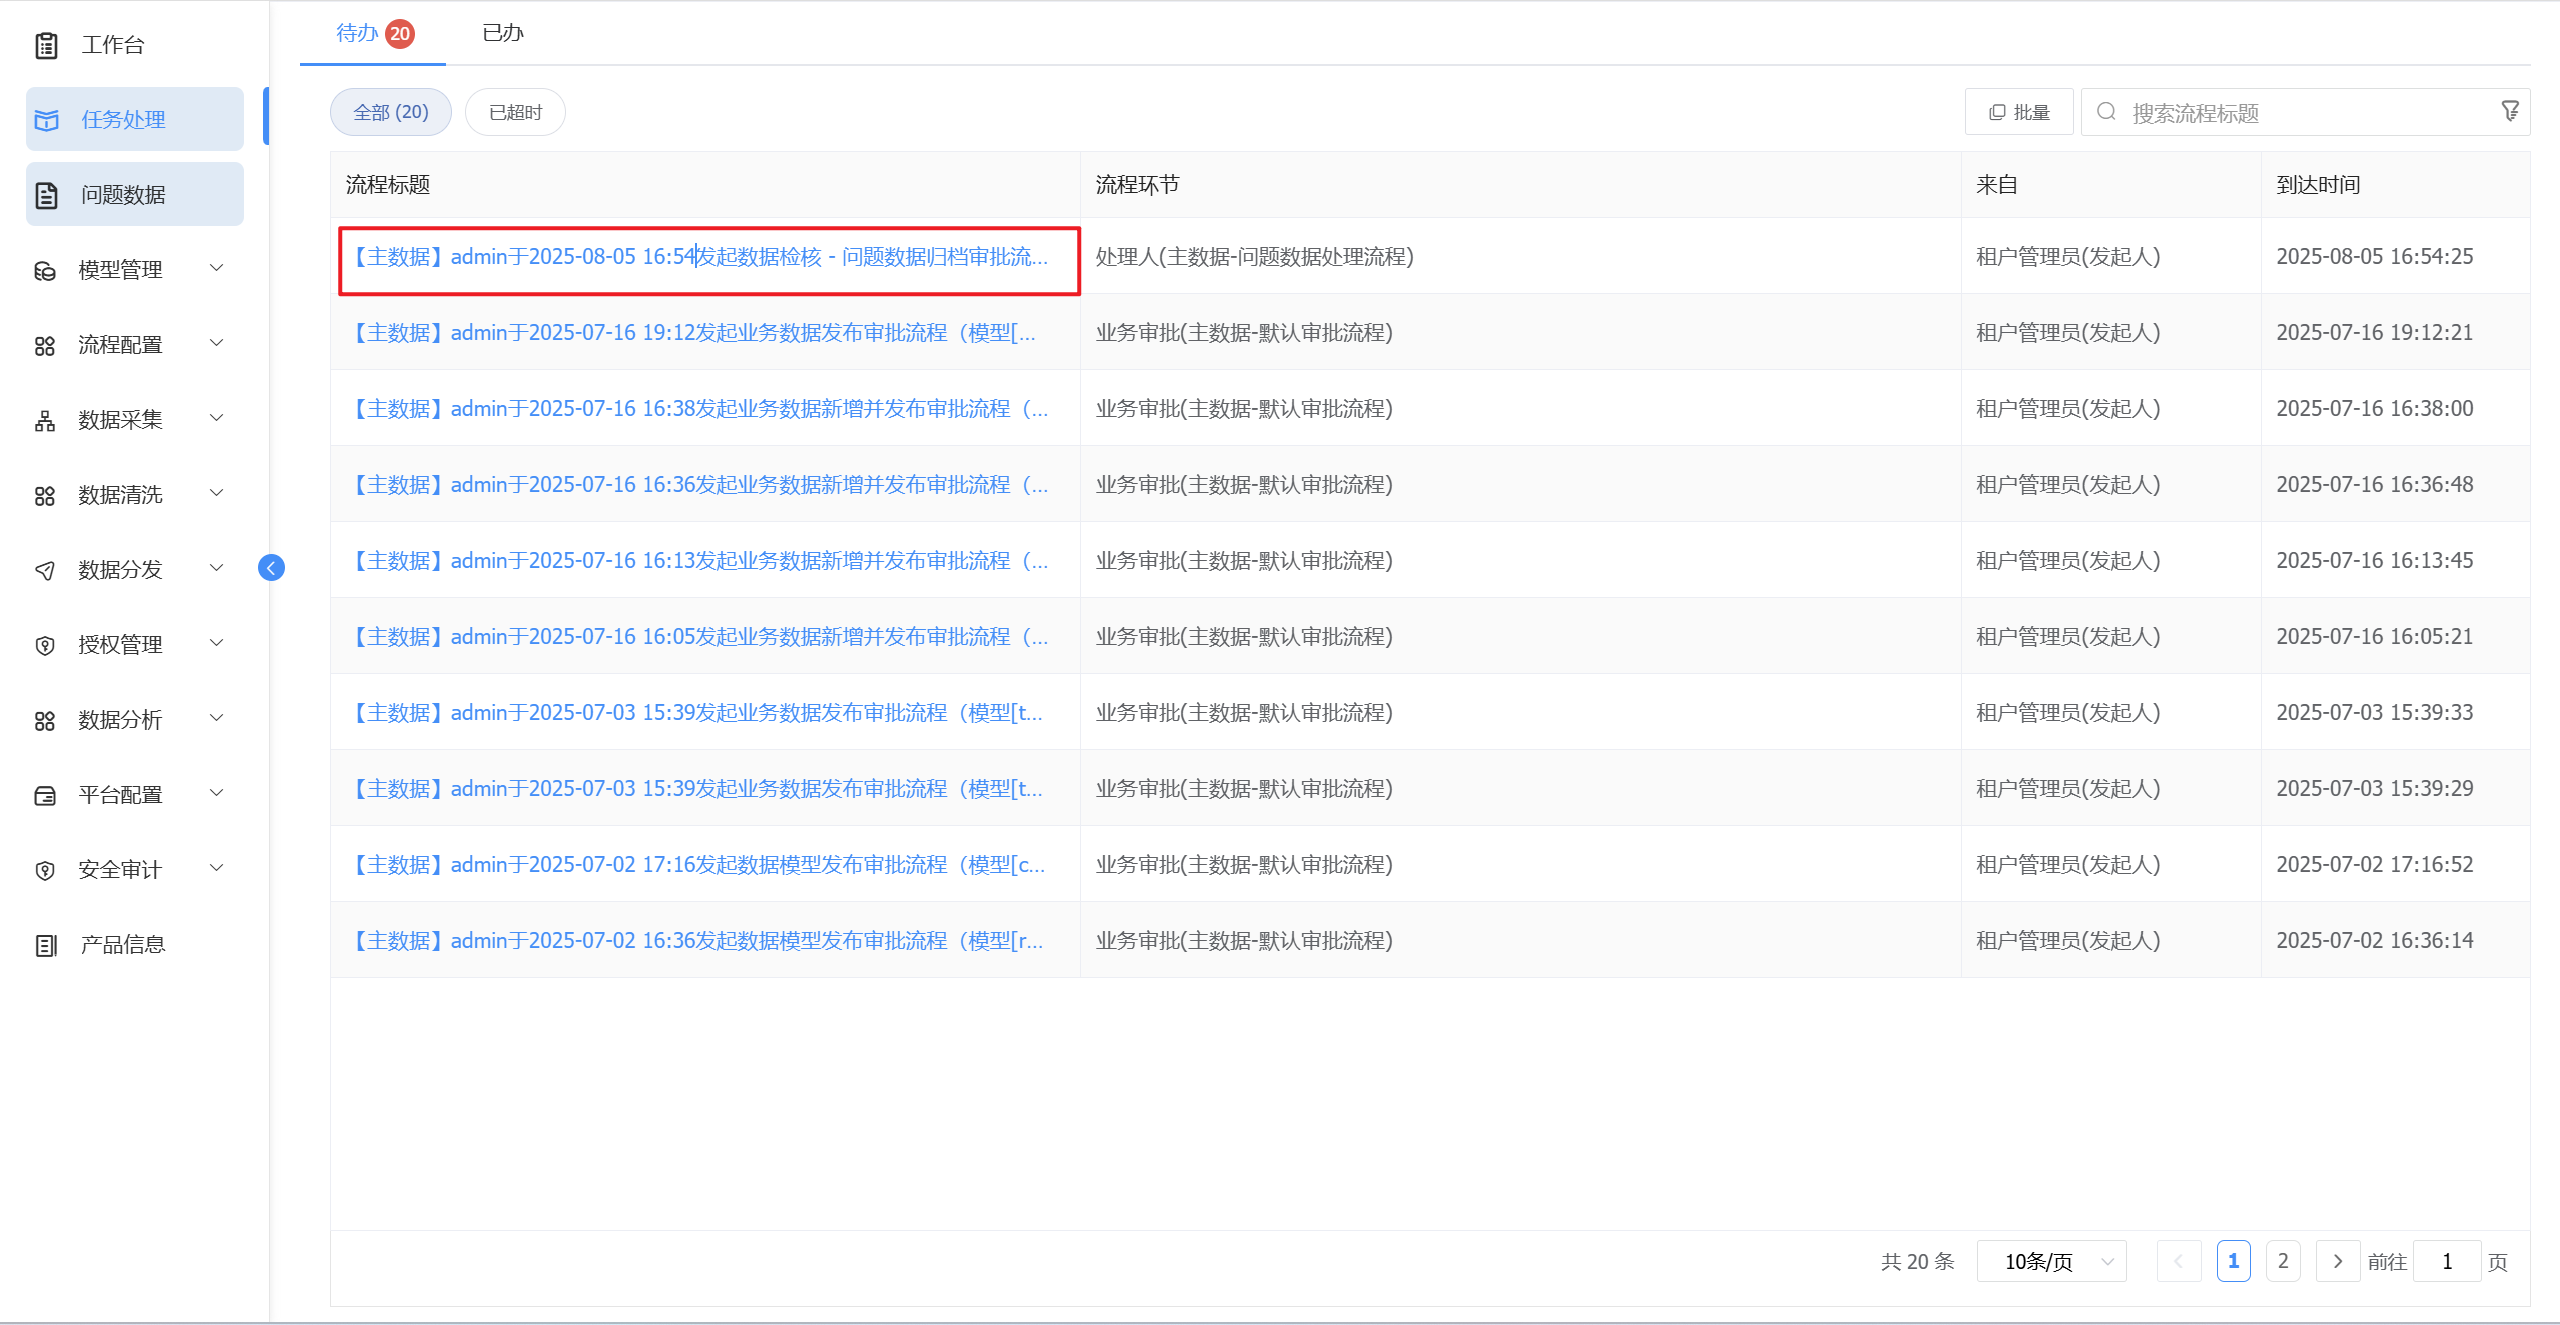Image resolution: width=2560 pixels, height=1325 pixels.
Task: Click the next page arrow
Action: [x=2337, y=1261]
